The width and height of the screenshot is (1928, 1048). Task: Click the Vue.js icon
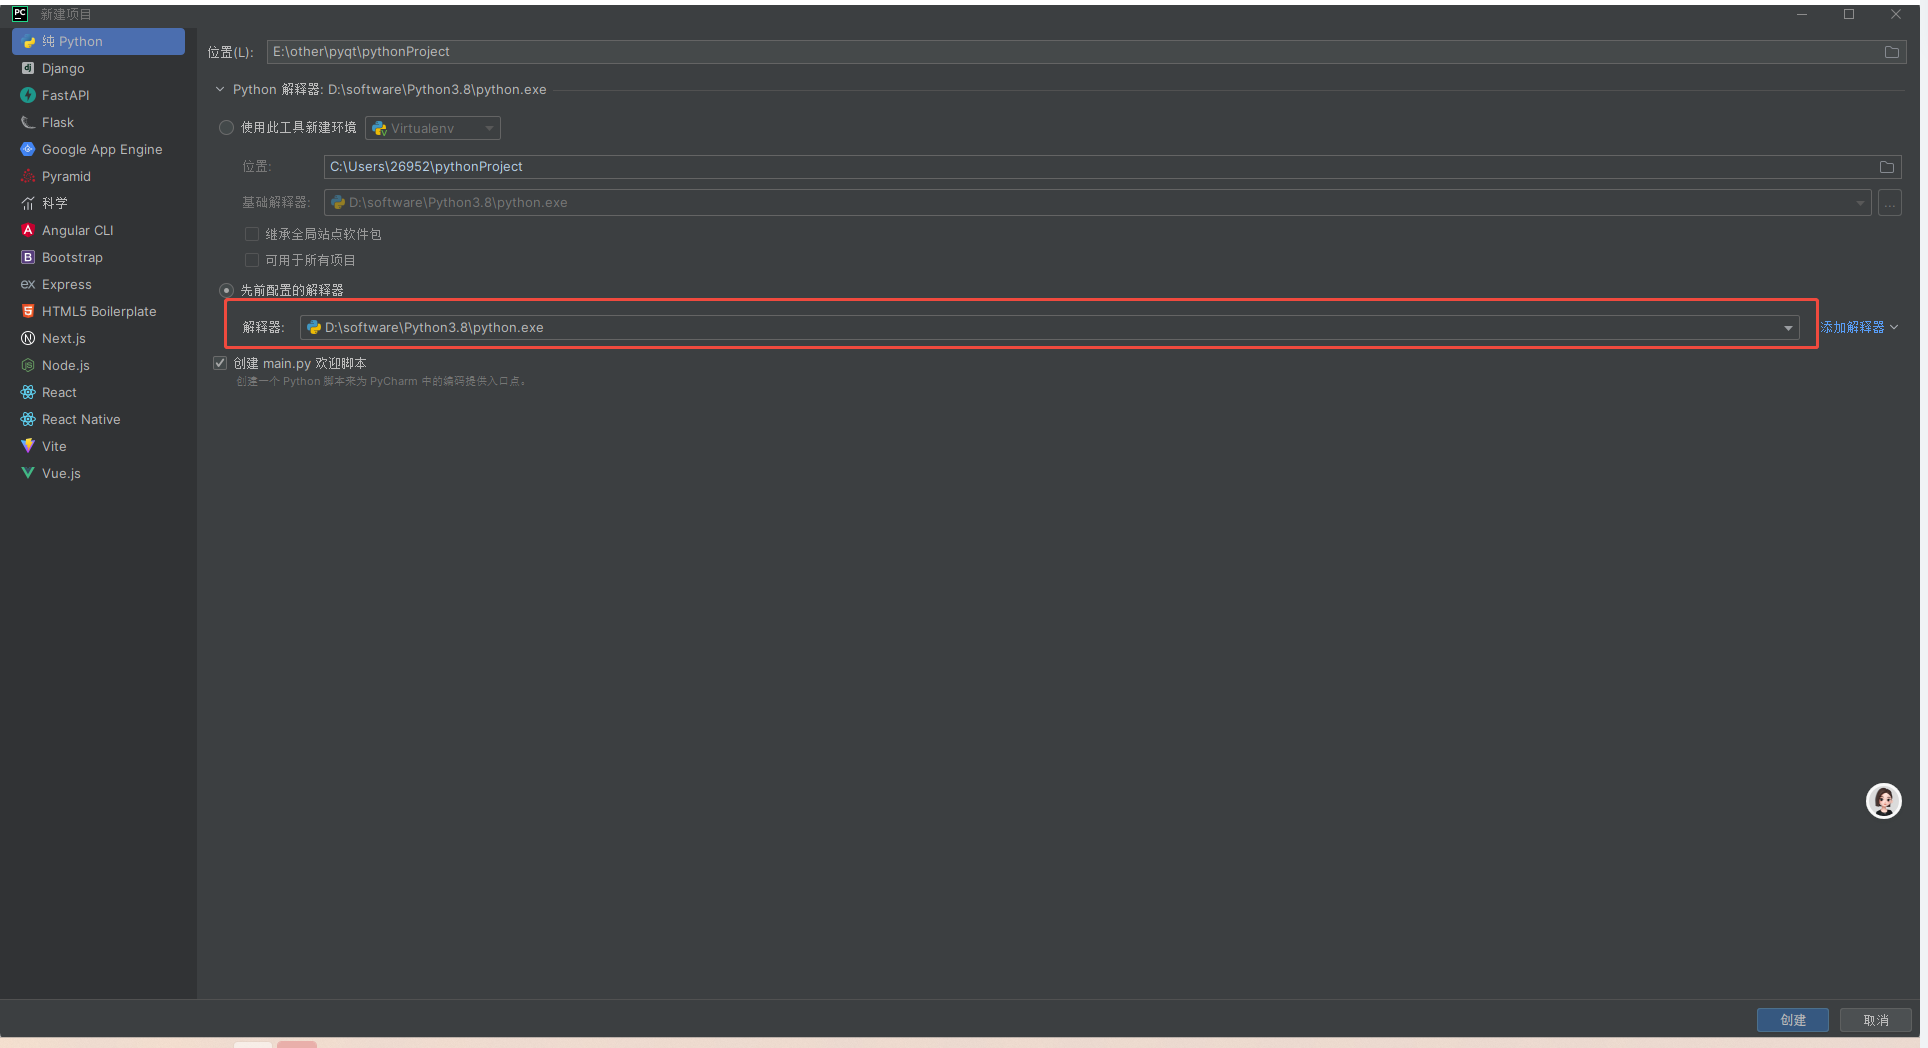(28, 473)
